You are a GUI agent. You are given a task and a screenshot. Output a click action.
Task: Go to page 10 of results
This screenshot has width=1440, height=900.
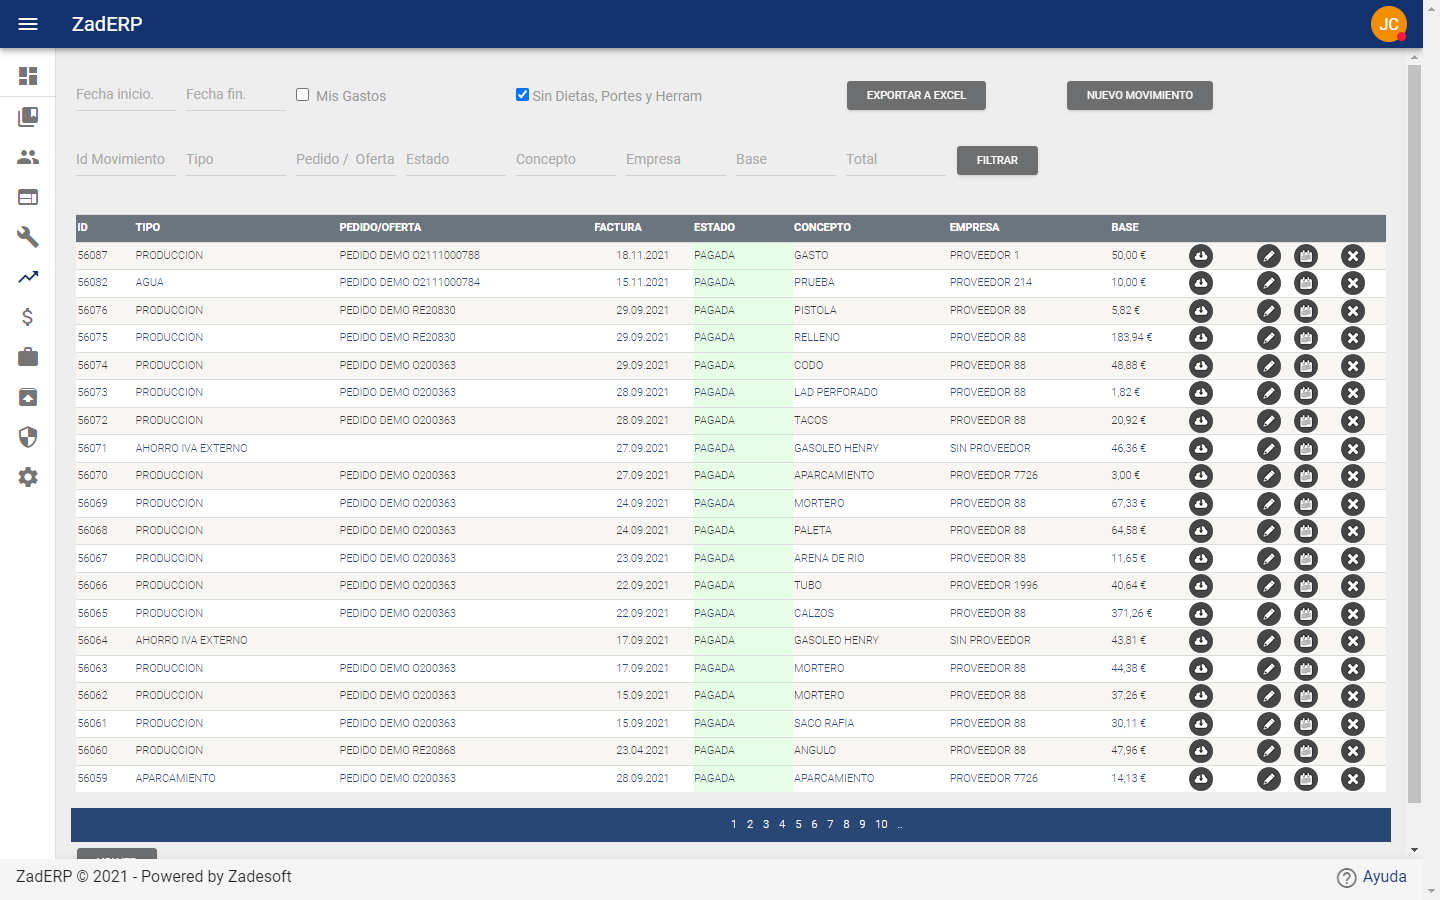coord(881,825)
